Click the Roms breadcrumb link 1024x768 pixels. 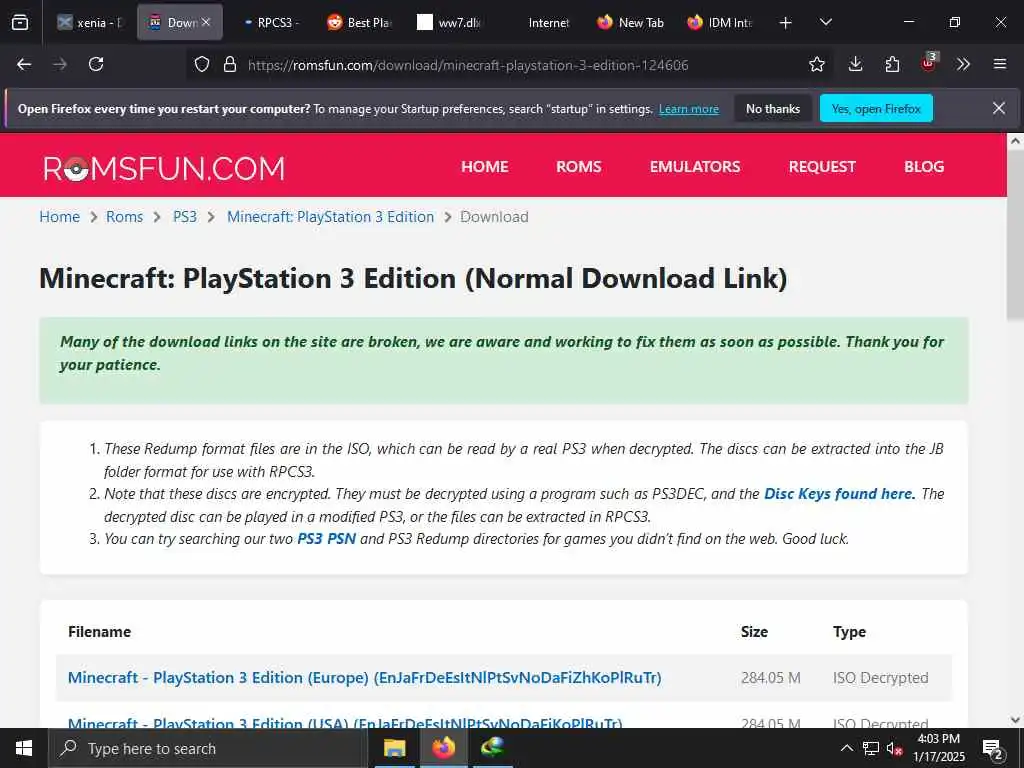coord(124,217)
